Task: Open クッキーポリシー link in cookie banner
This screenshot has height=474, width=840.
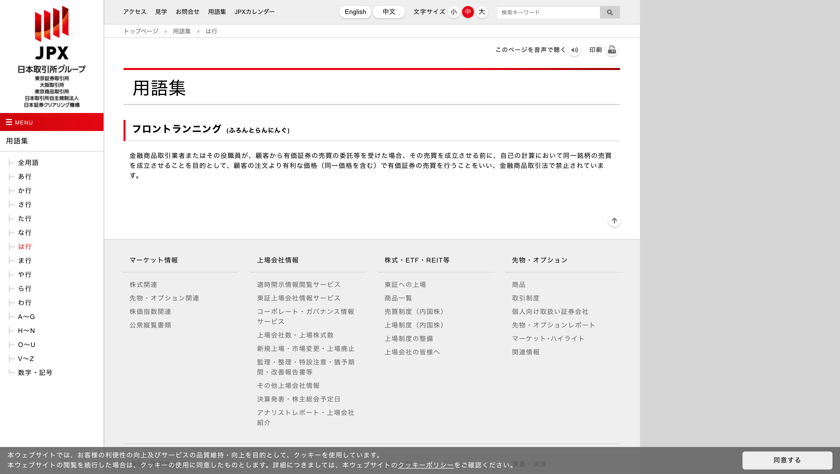Action: tap(425, 465)
